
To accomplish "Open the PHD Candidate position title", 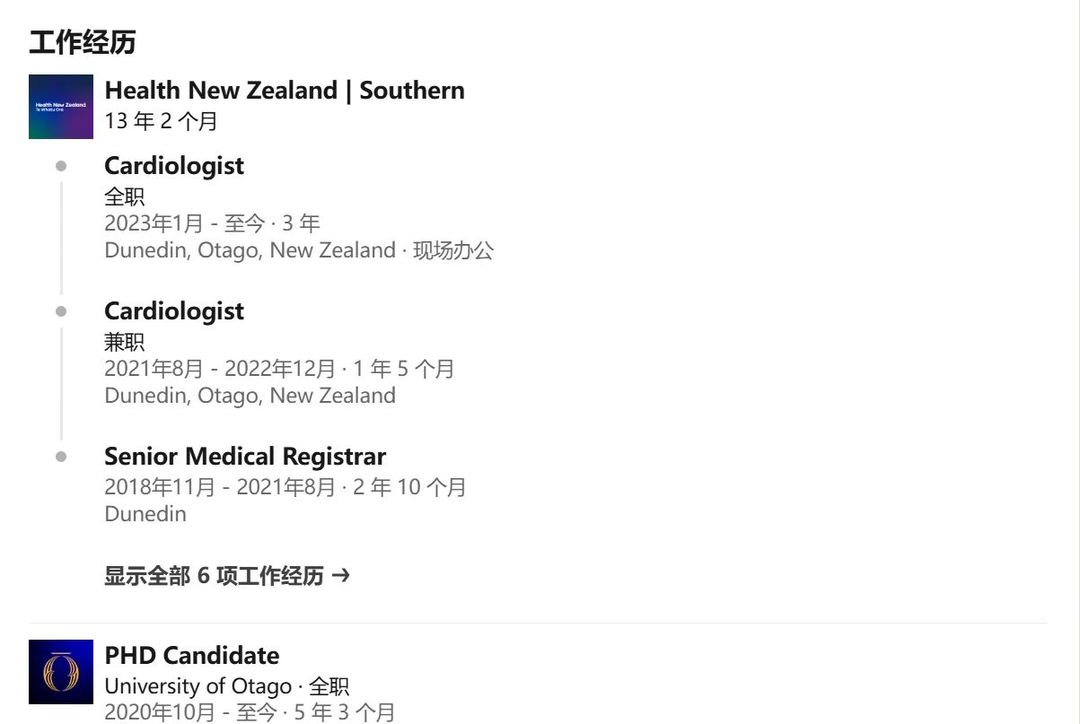I will click(192, 656).
